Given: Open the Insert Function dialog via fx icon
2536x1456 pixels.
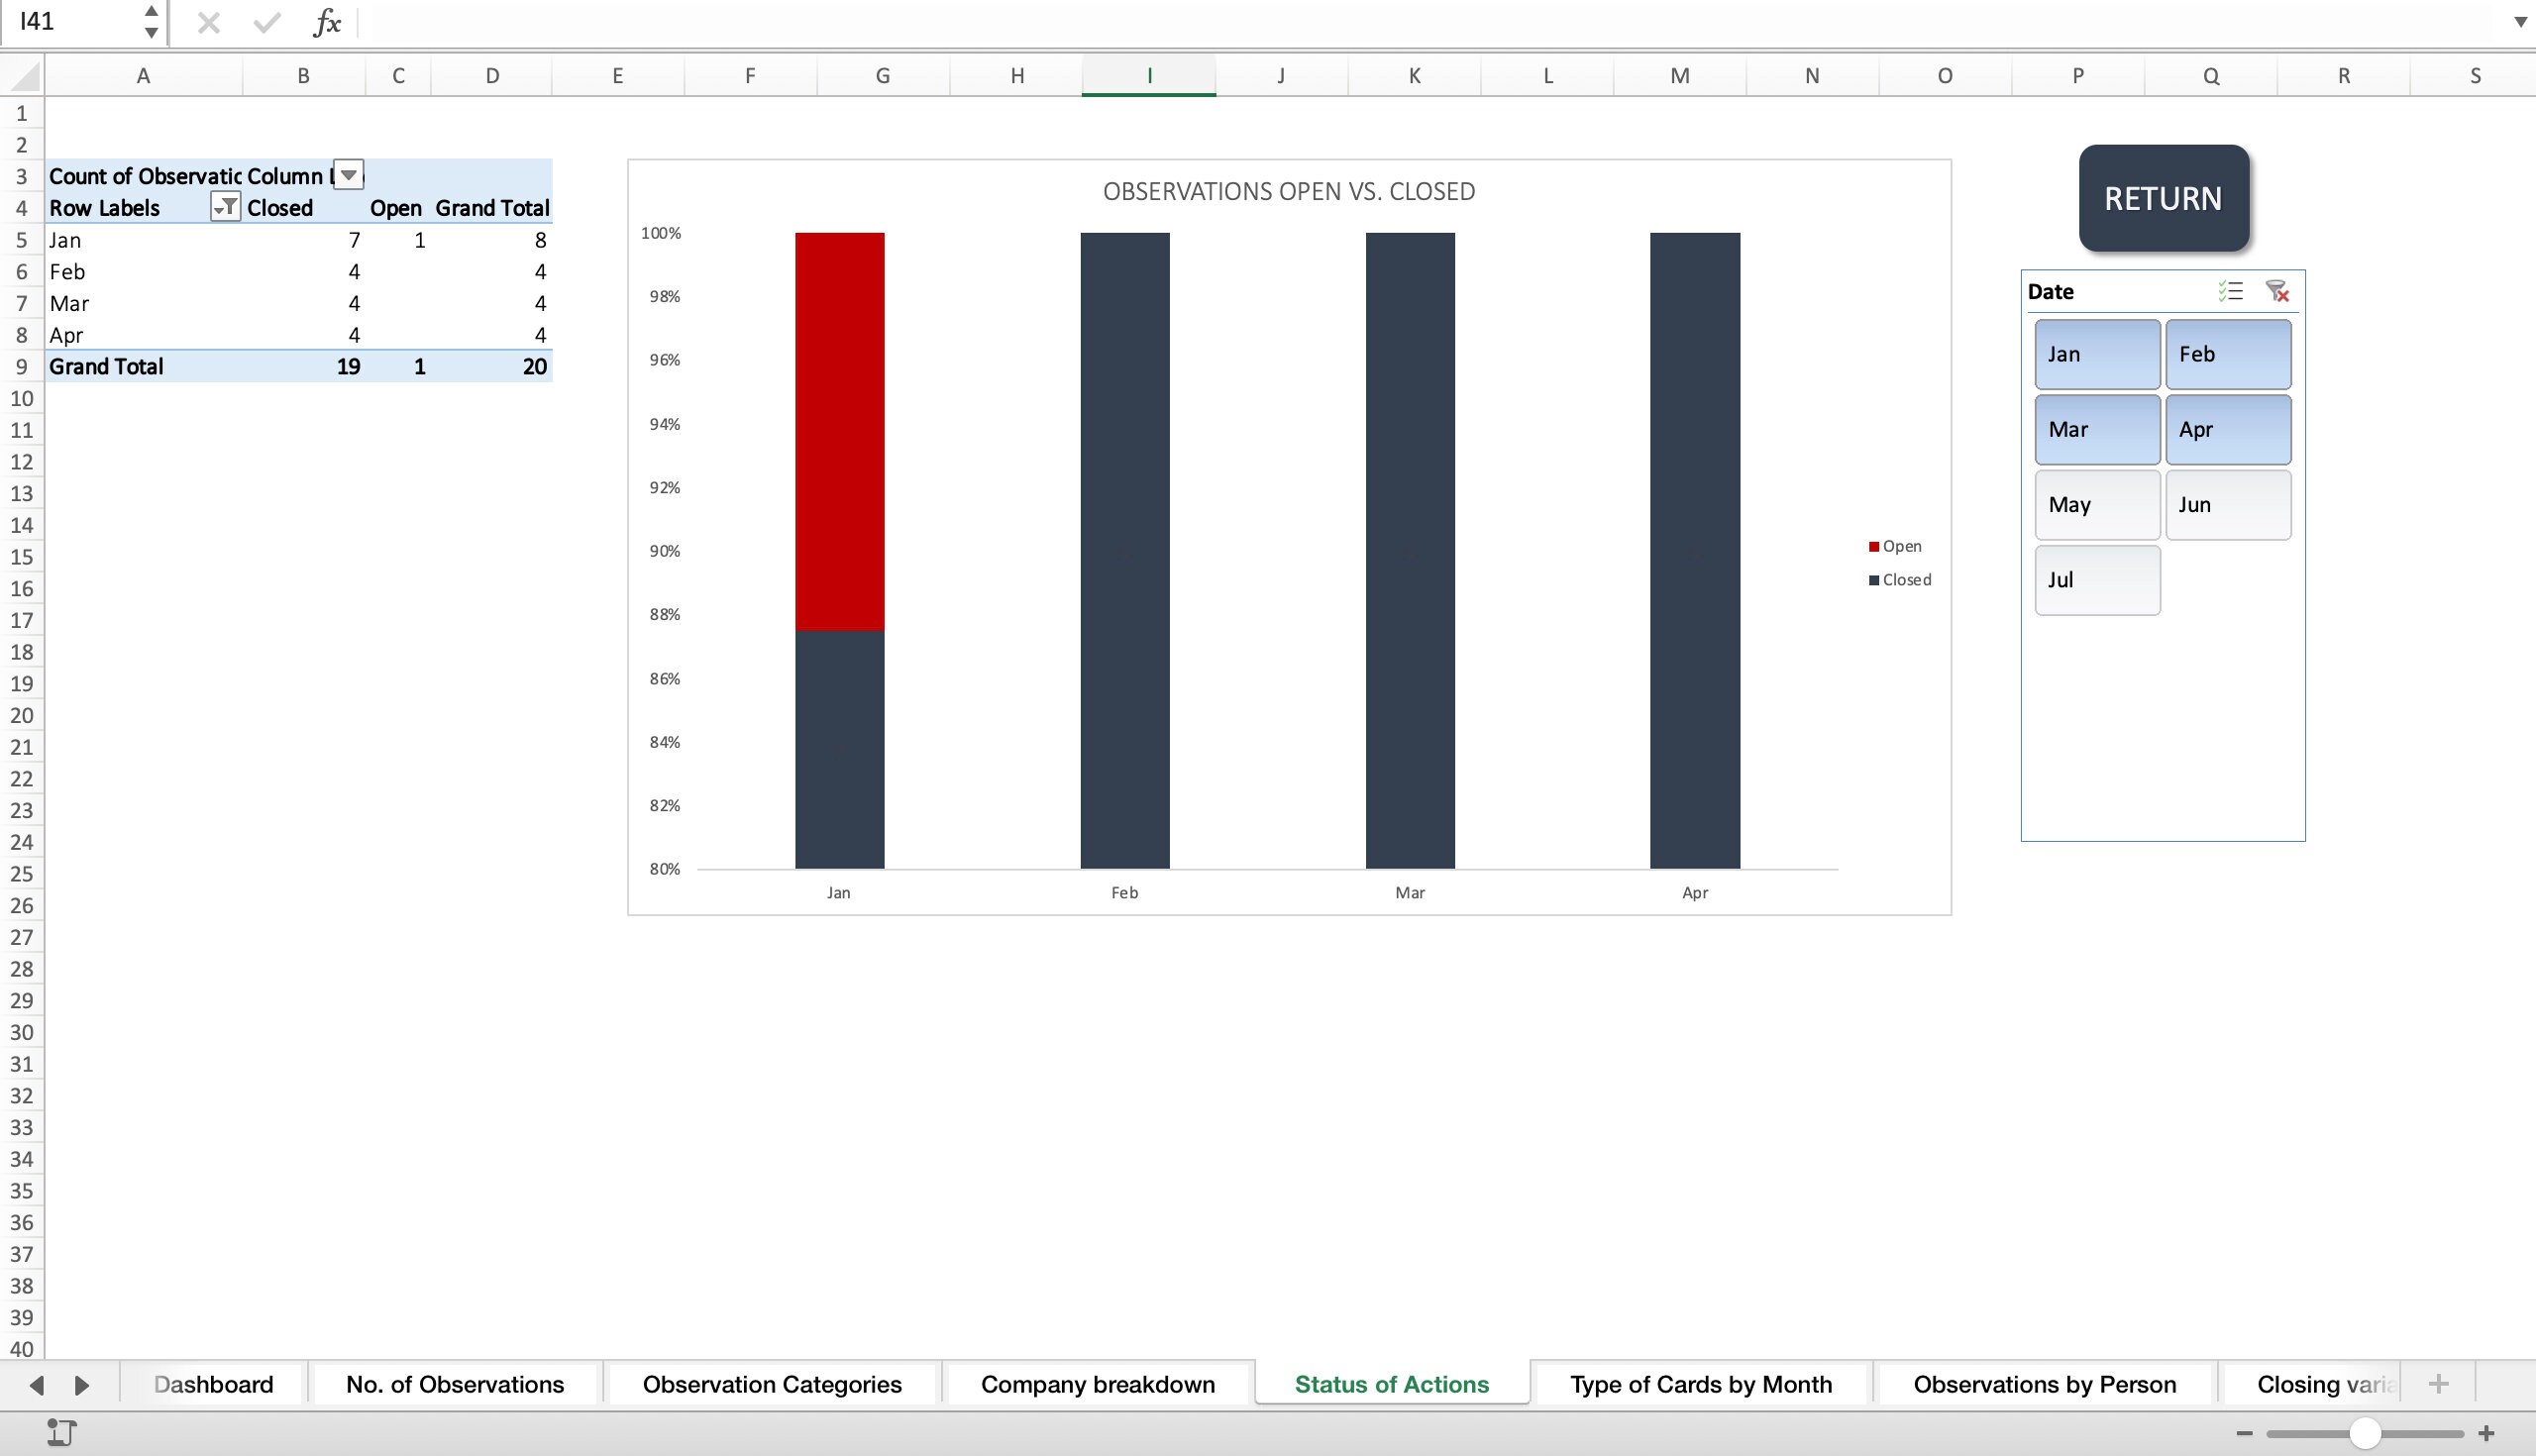Looking at the screenshot, I should tap(327, 22).
